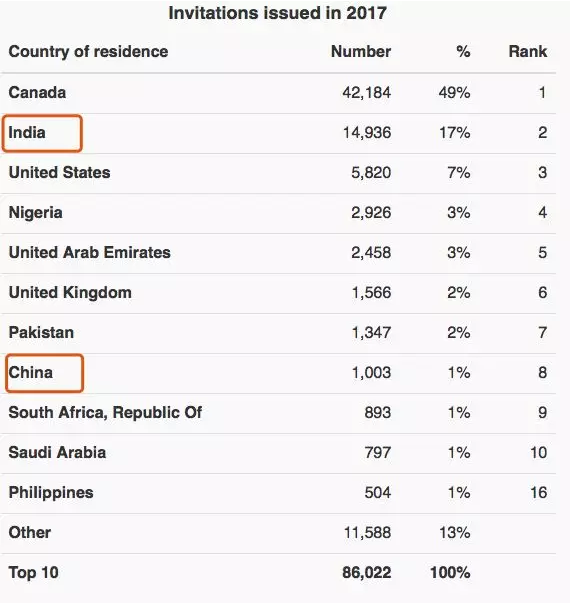Click the Philippines row label

51,493
